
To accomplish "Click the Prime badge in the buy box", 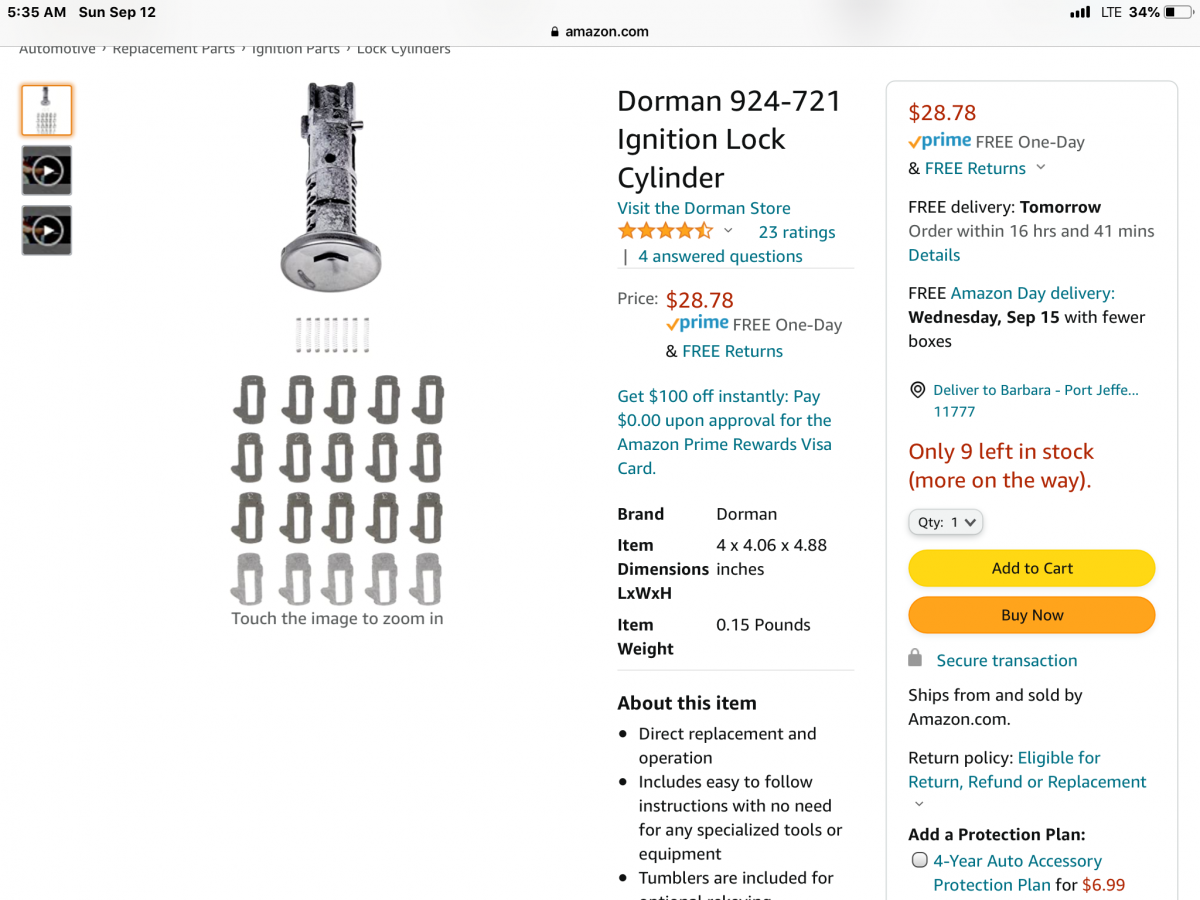I will (x=940, y=141).
